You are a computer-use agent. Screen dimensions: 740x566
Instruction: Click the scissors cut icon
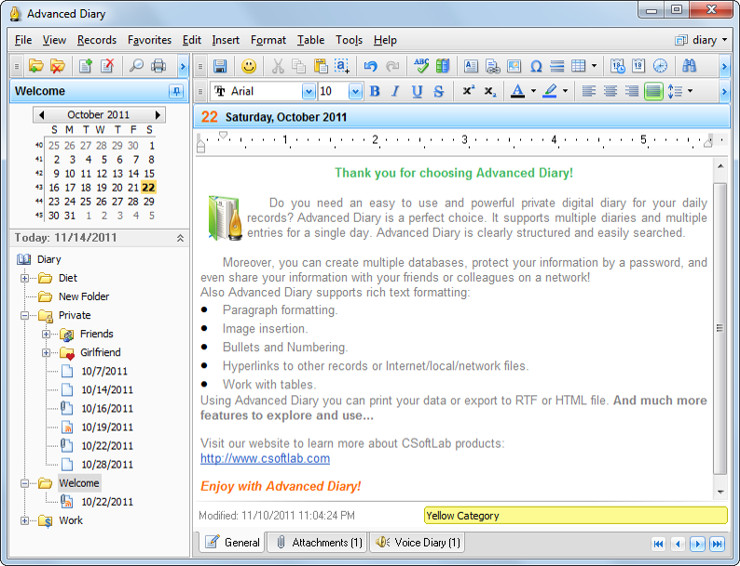tap(278, 66)
